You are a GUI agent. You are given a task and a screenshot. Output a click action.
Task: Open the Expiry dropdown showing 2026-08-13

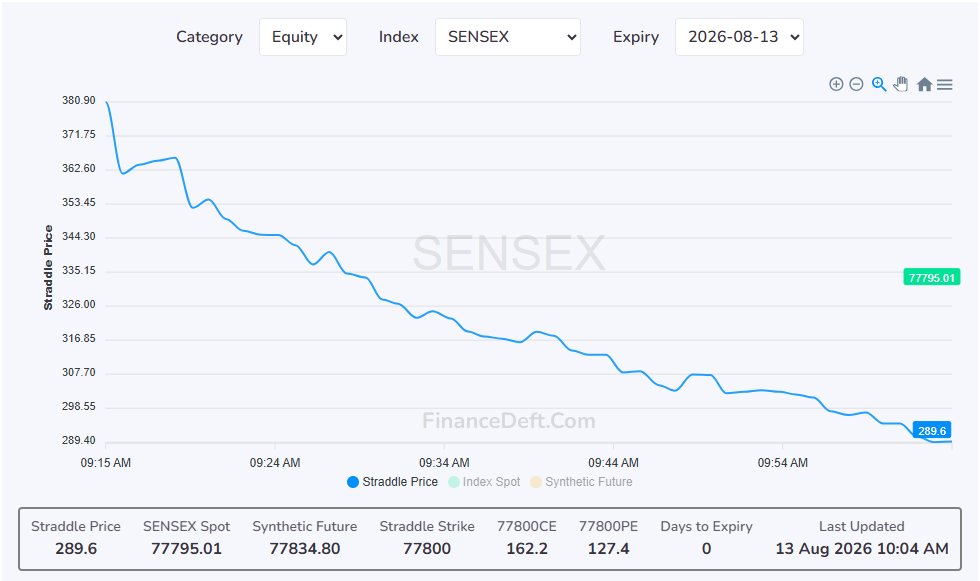739,37
